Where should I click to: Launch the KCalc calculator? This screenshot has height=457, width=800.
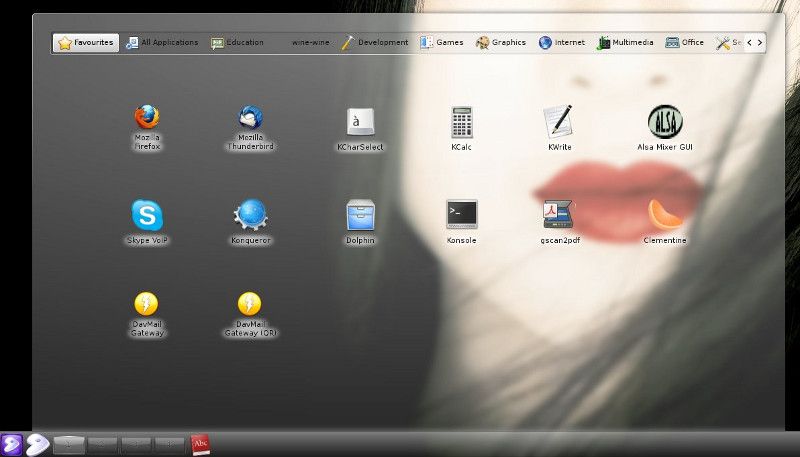(x=461, y=129)
